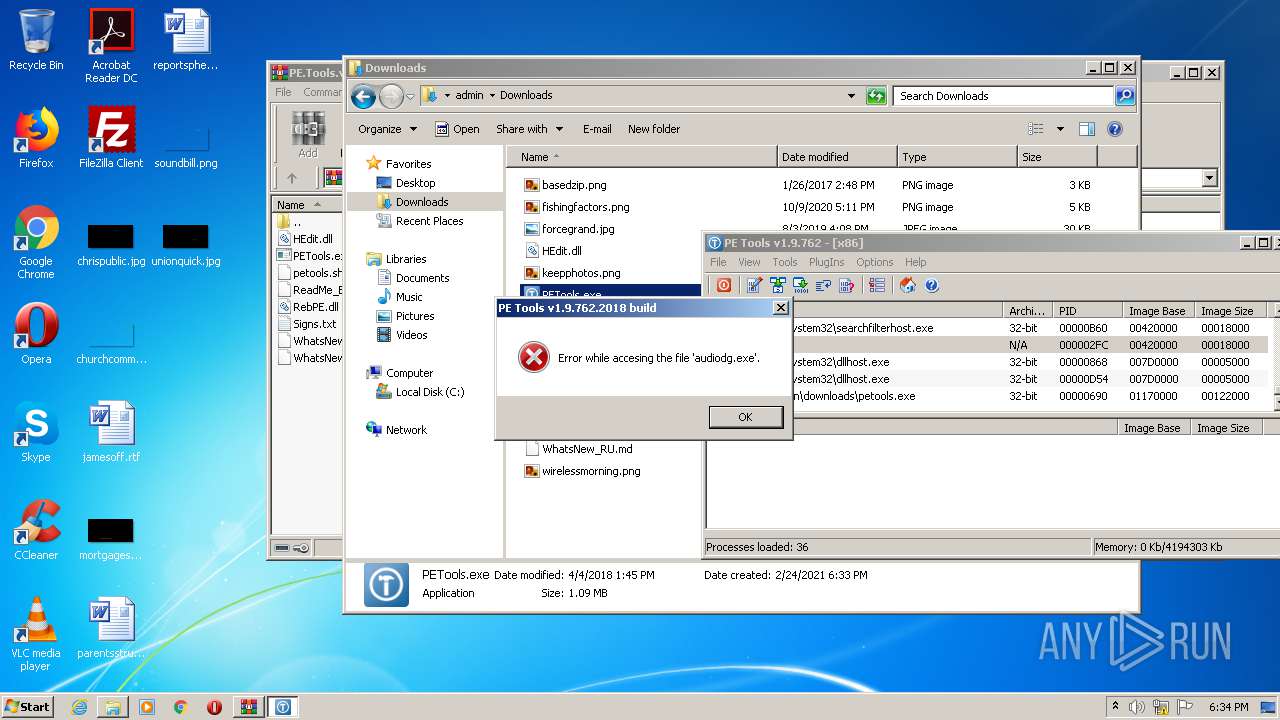Select Network in navigation pane
Screen dimensions: 1280x720
coord(406,430)
